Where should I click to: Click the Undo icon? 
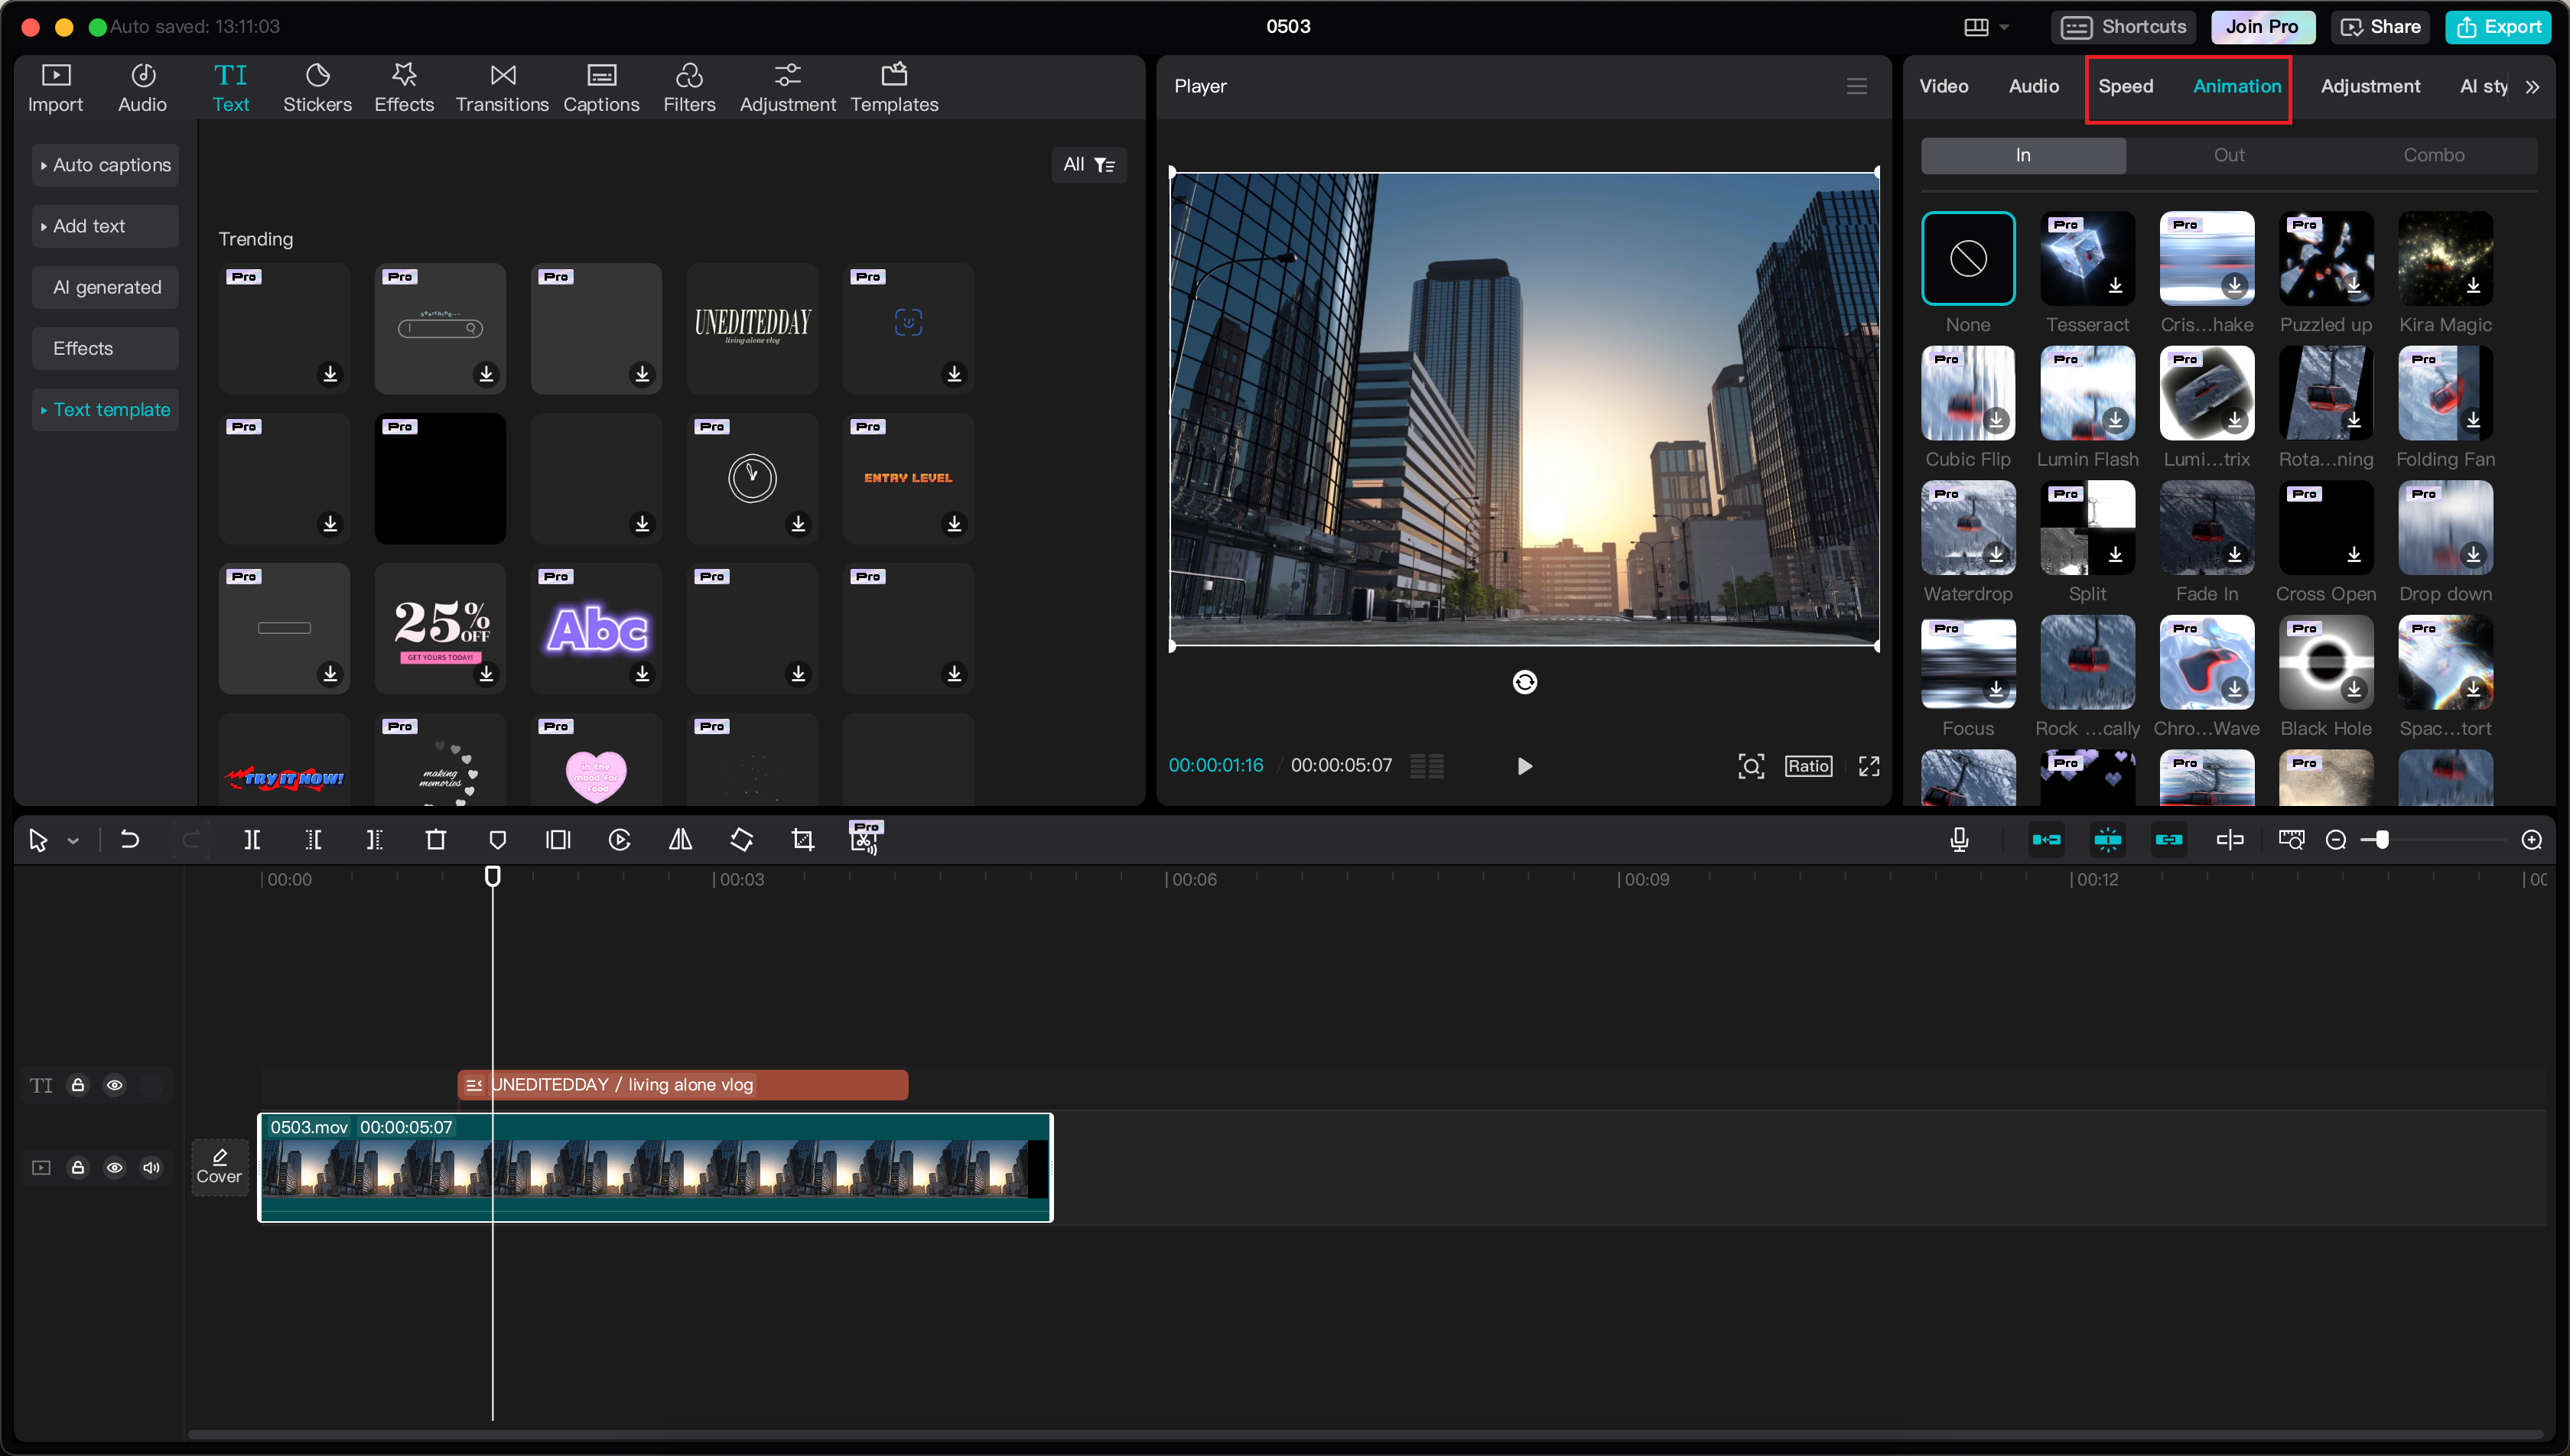[x=129, y=839]
